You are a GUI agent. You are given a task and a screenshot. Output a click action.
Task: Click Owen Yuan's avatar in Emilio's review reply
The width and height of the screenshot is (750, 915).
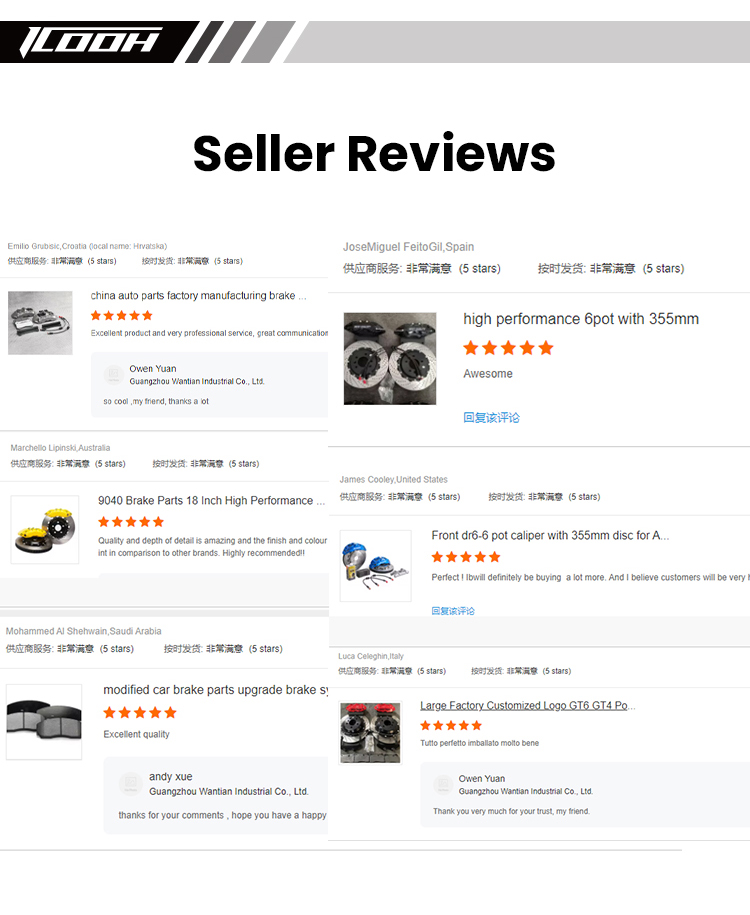(x=113, y=374)
